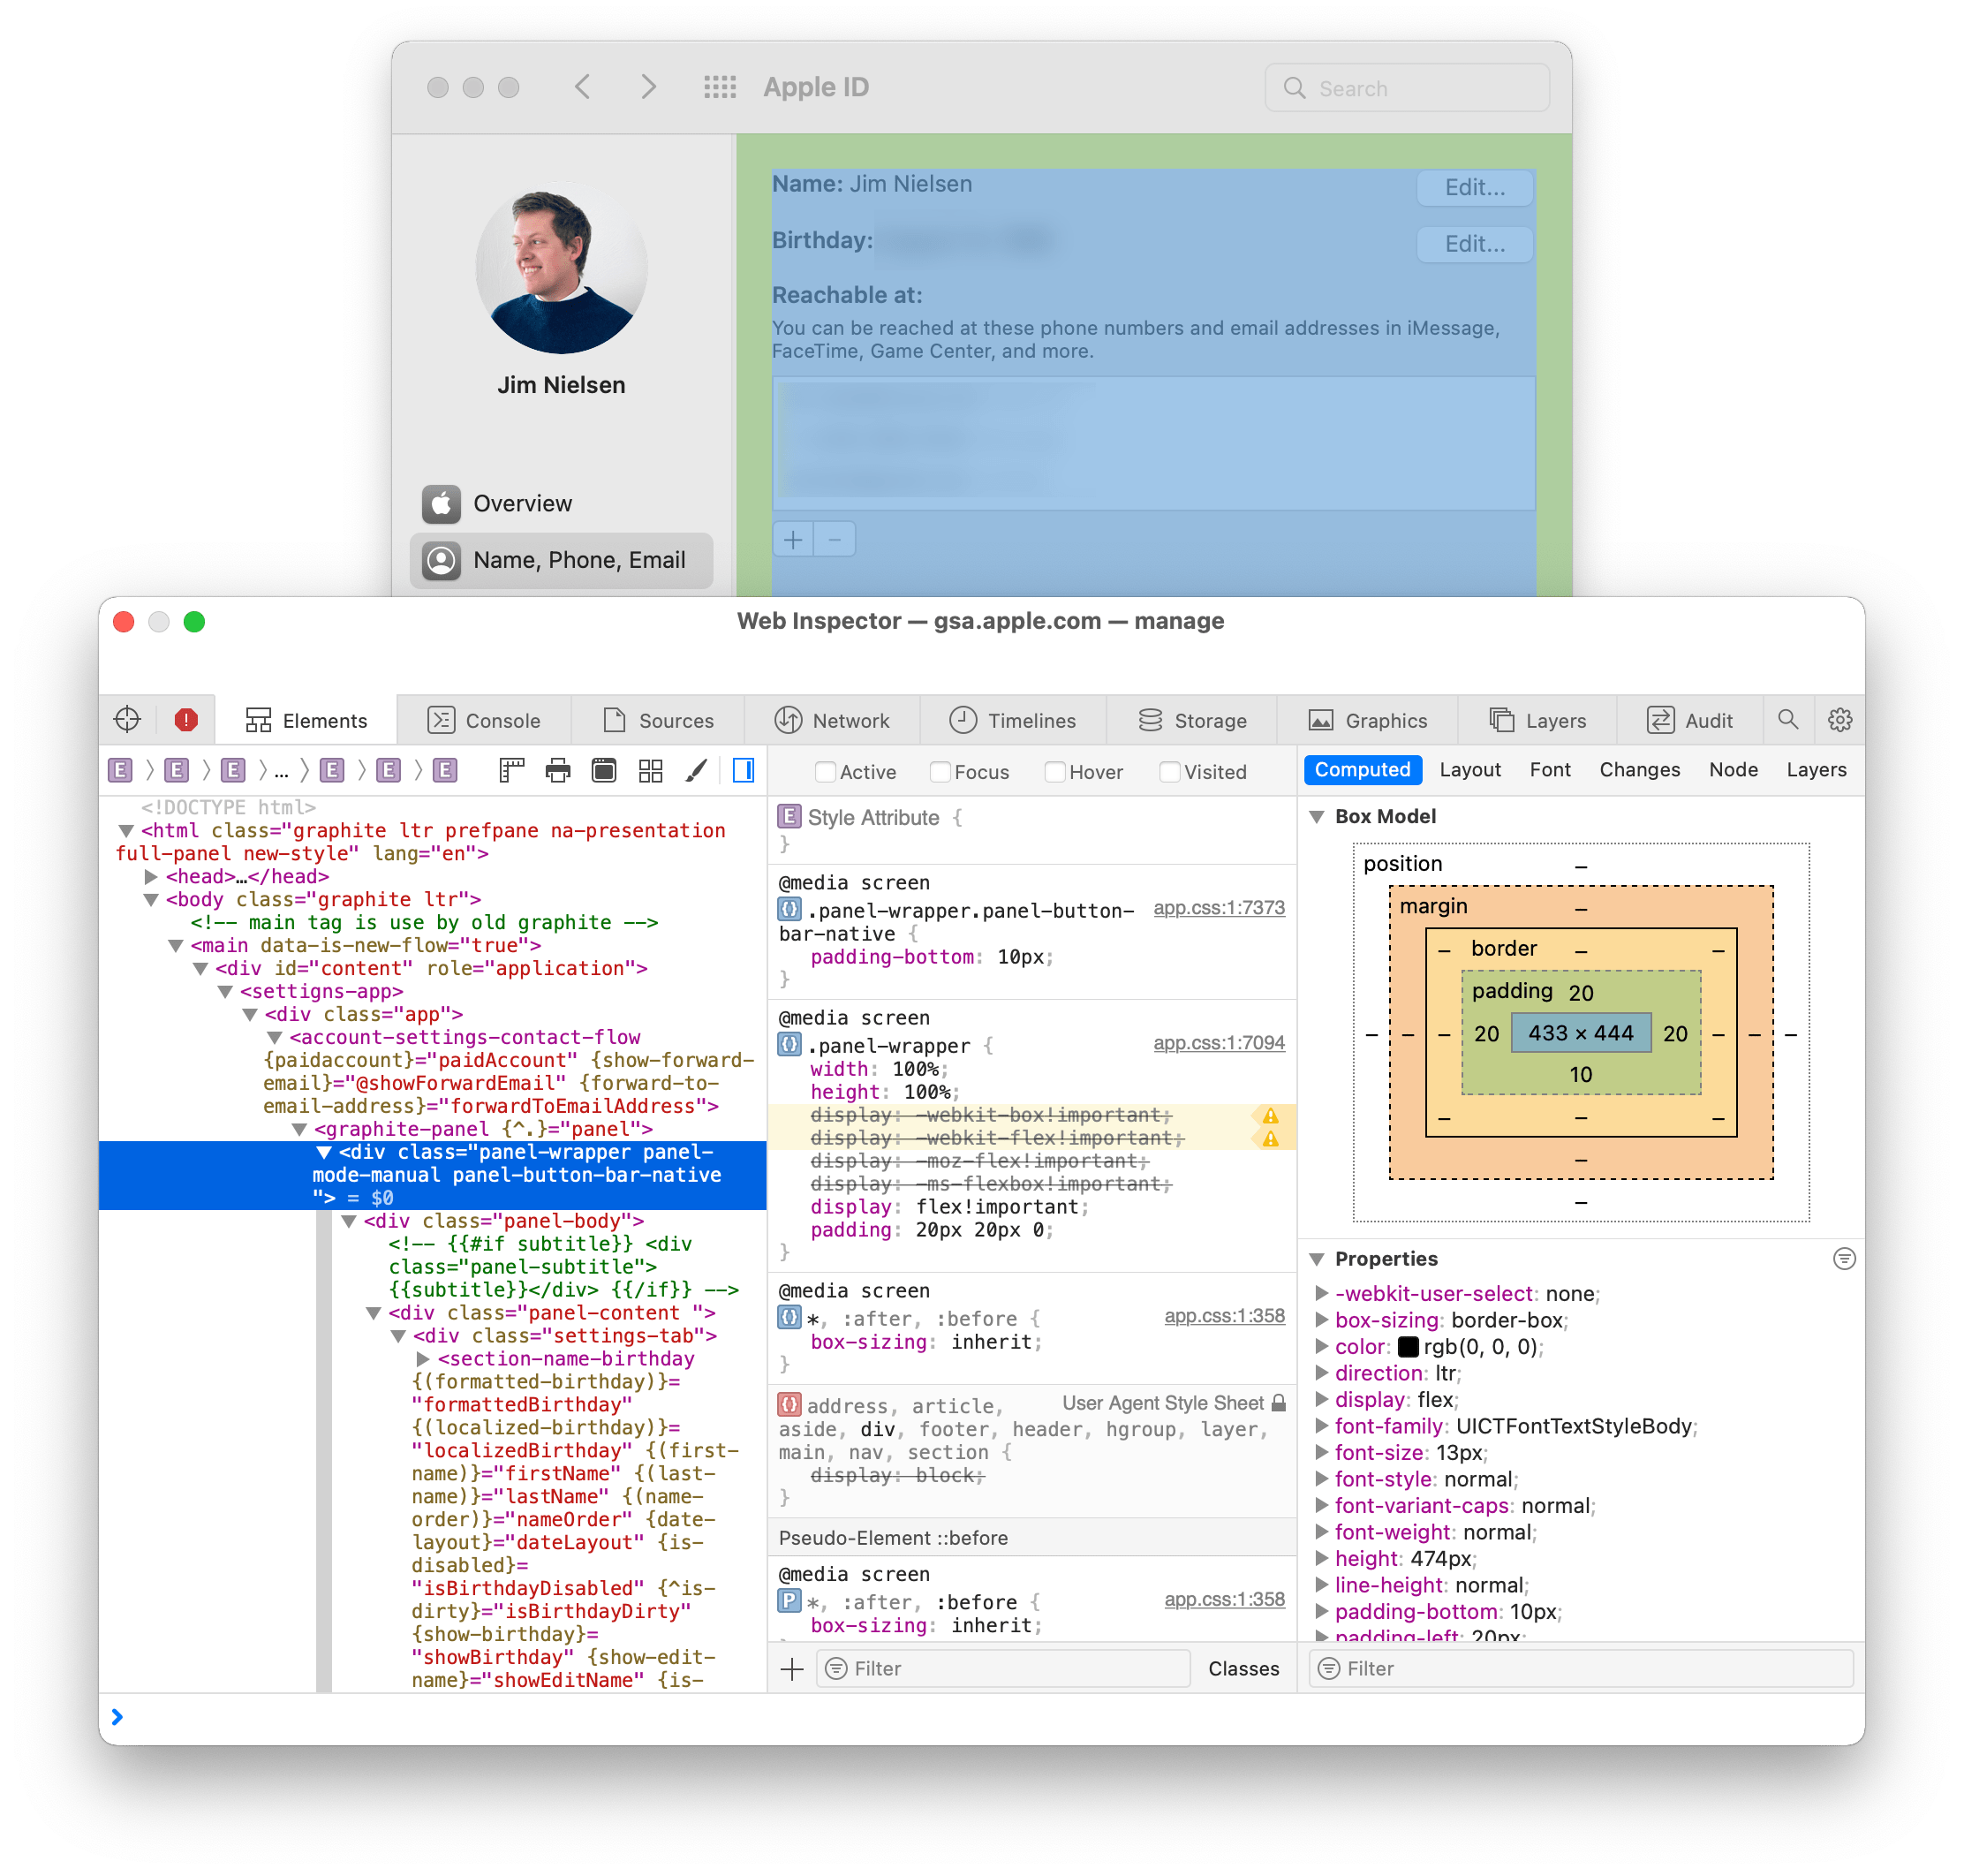
Task: Click Edit button next to Name field
Action: 1478,185
